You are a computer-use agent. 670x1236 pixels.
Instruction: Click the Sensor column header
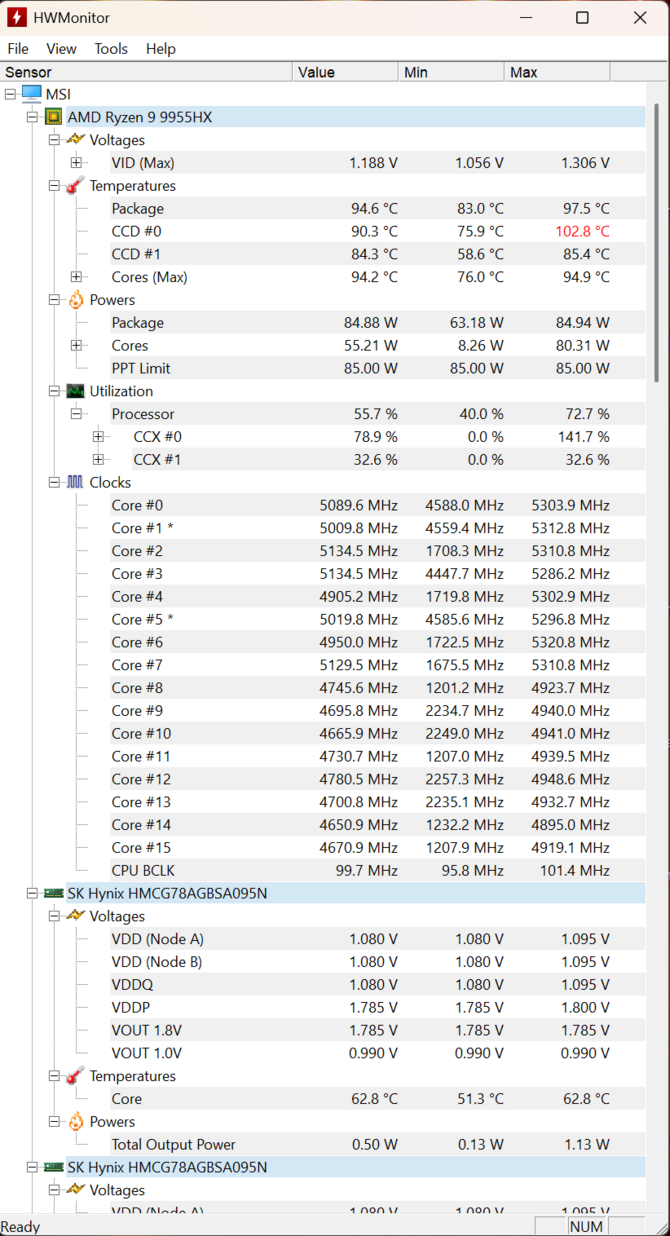(x=146, y=72)
